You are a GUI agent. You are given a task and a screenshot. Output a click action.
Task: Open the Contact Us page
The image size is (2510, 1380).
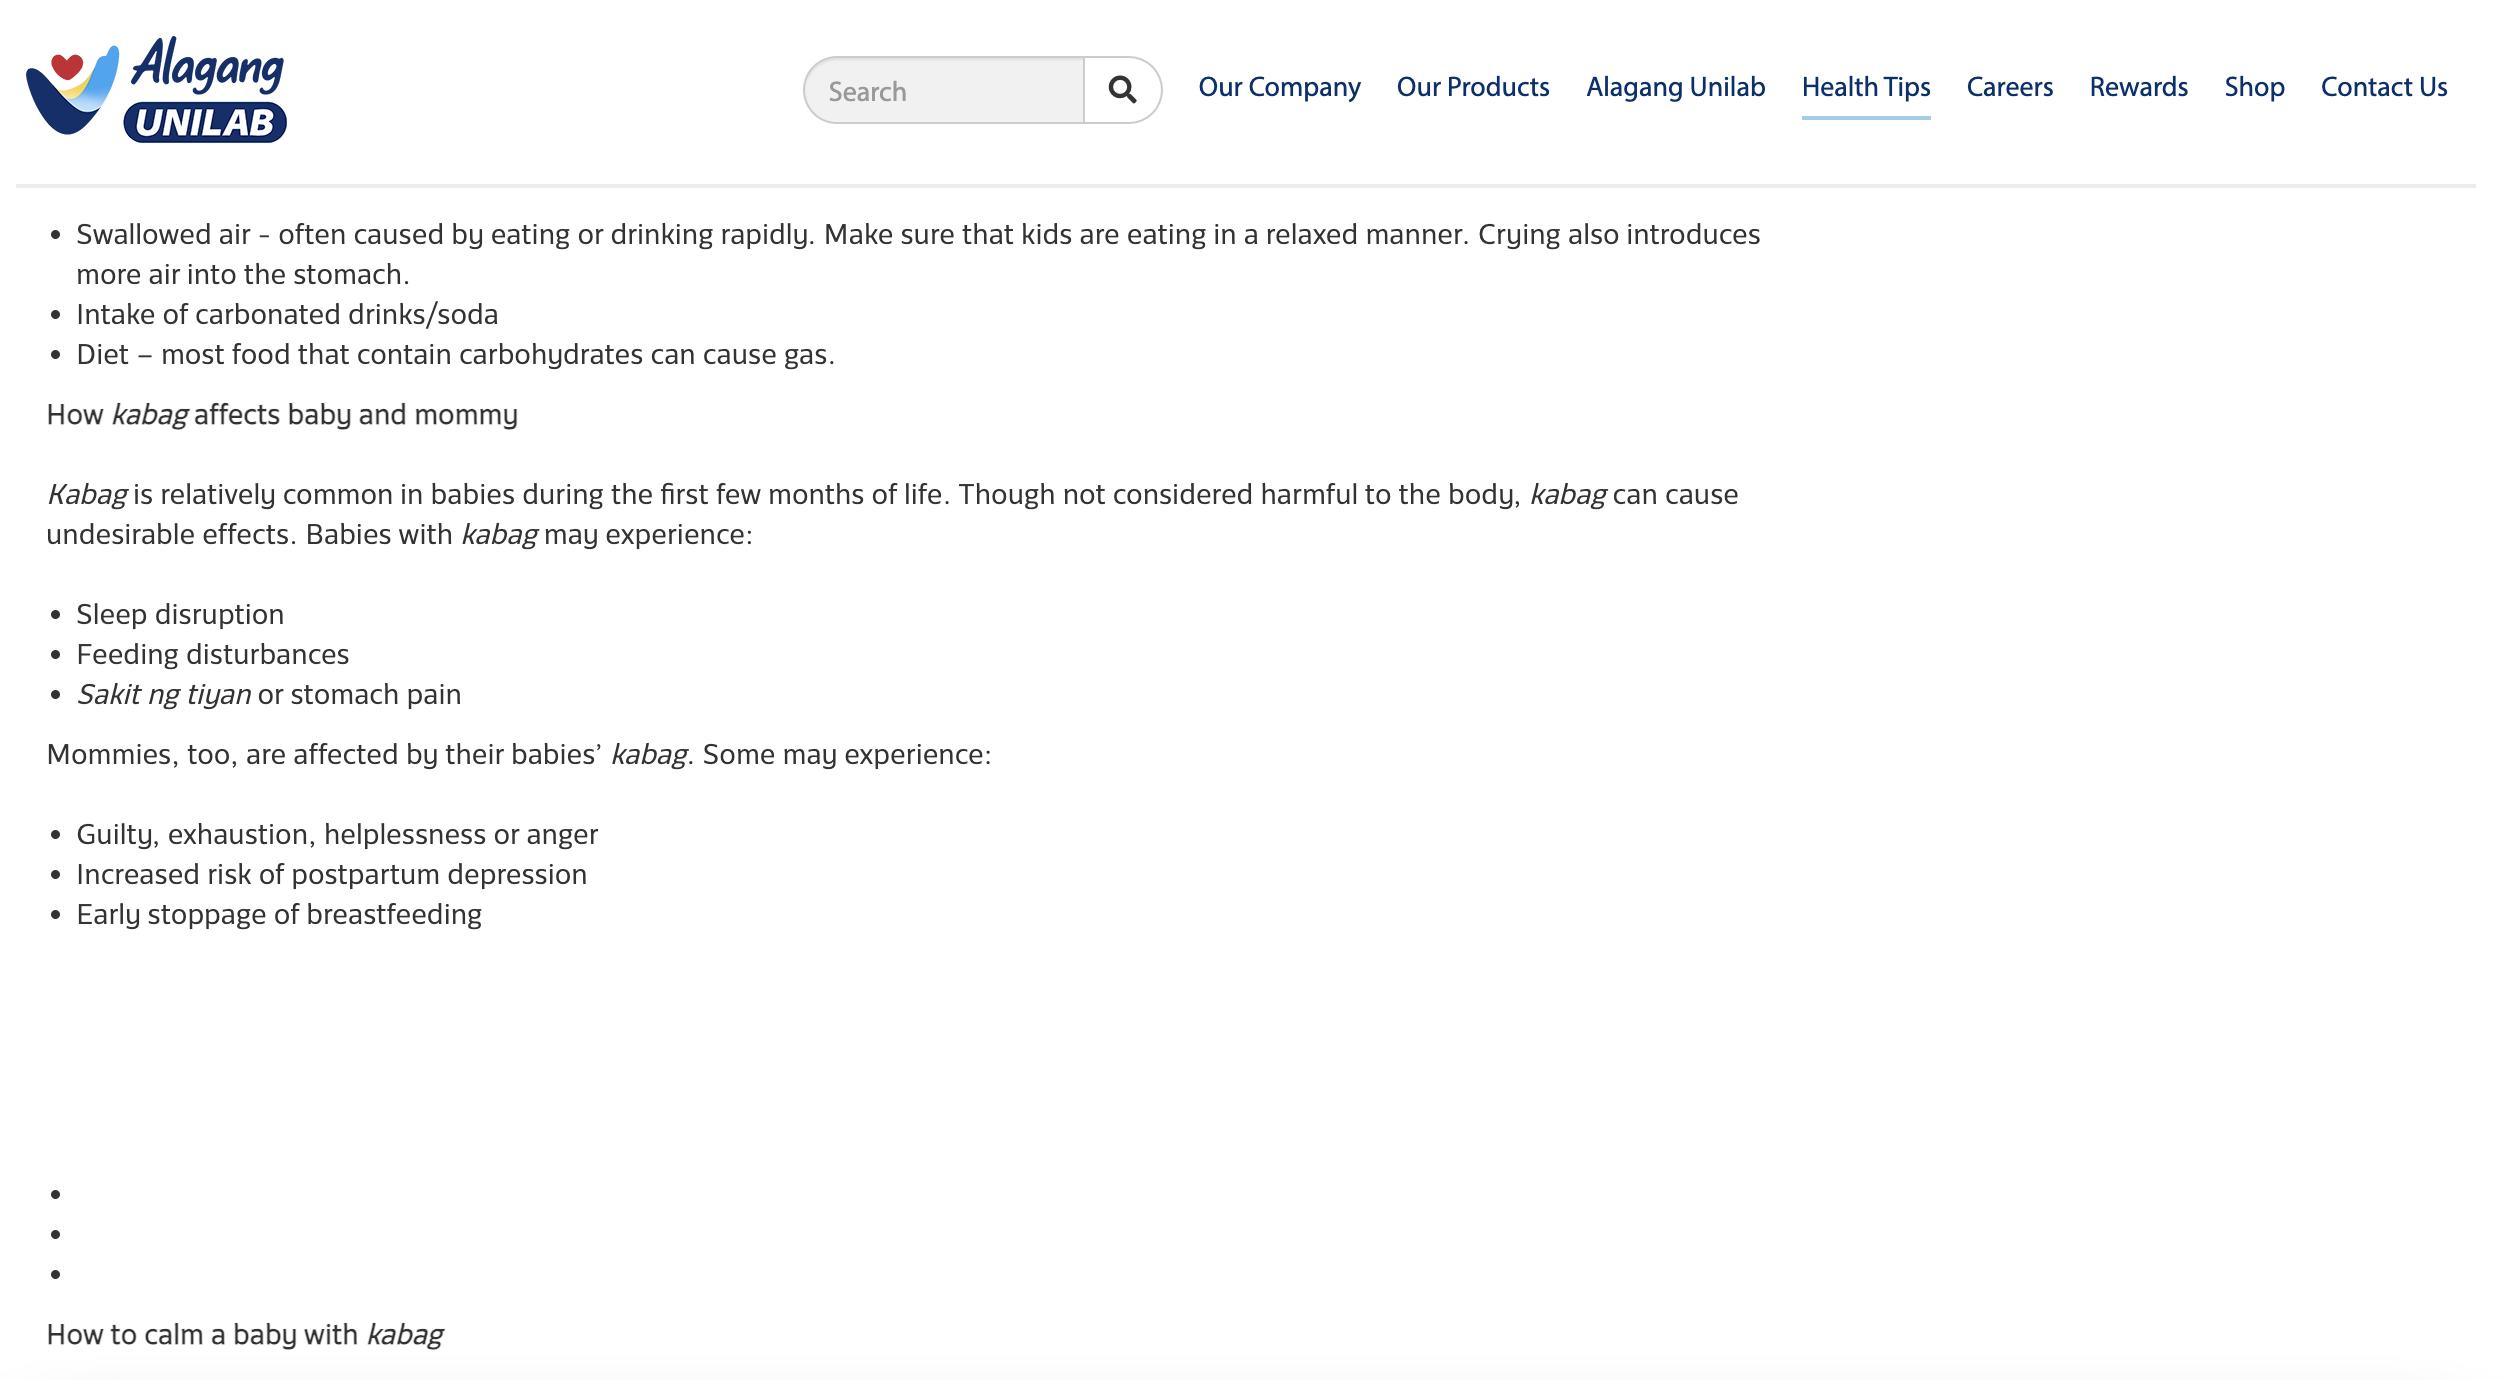coord(2383,87)
